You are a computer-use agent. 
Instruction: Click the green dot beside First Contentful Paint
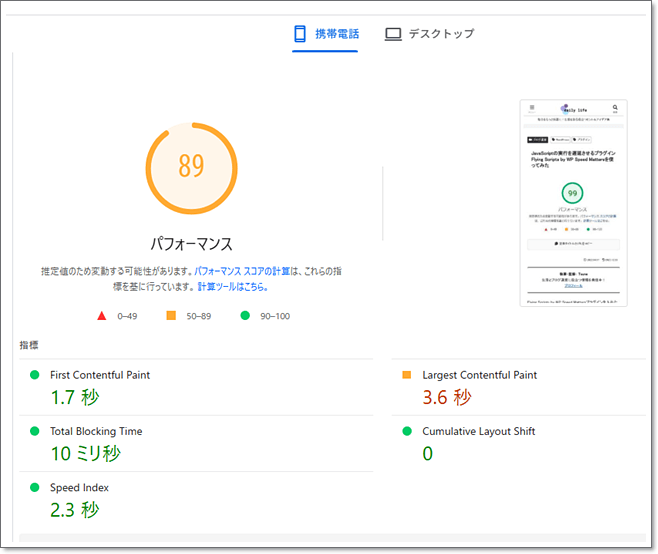(x=35, y=375)
